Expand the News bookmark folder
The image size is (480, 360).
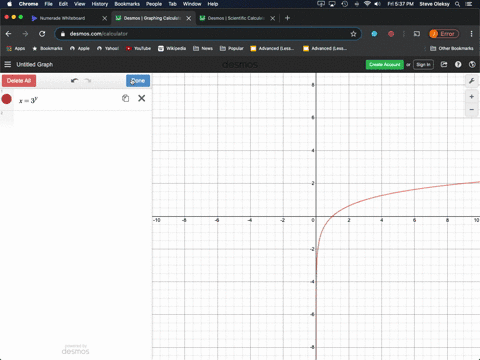tap(203, 48)
